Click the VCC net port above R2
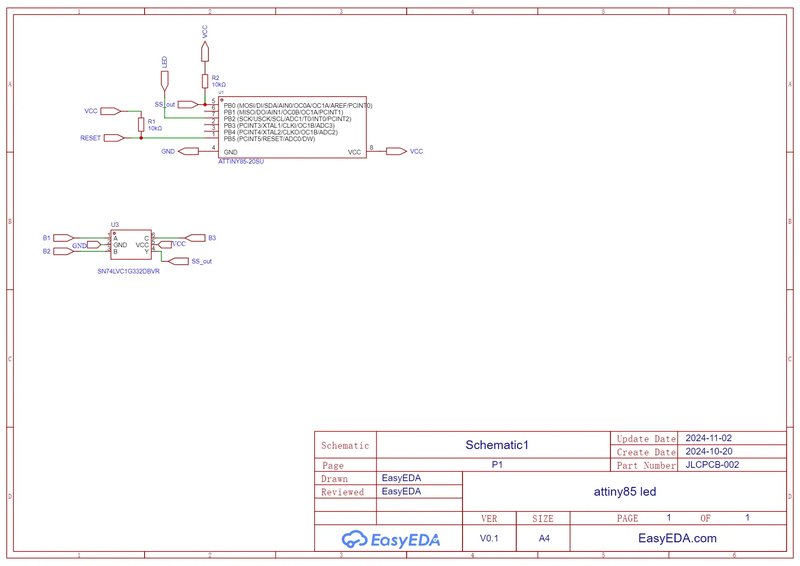The height and width of the screenshot is (566, 800). tap(205, 52)
